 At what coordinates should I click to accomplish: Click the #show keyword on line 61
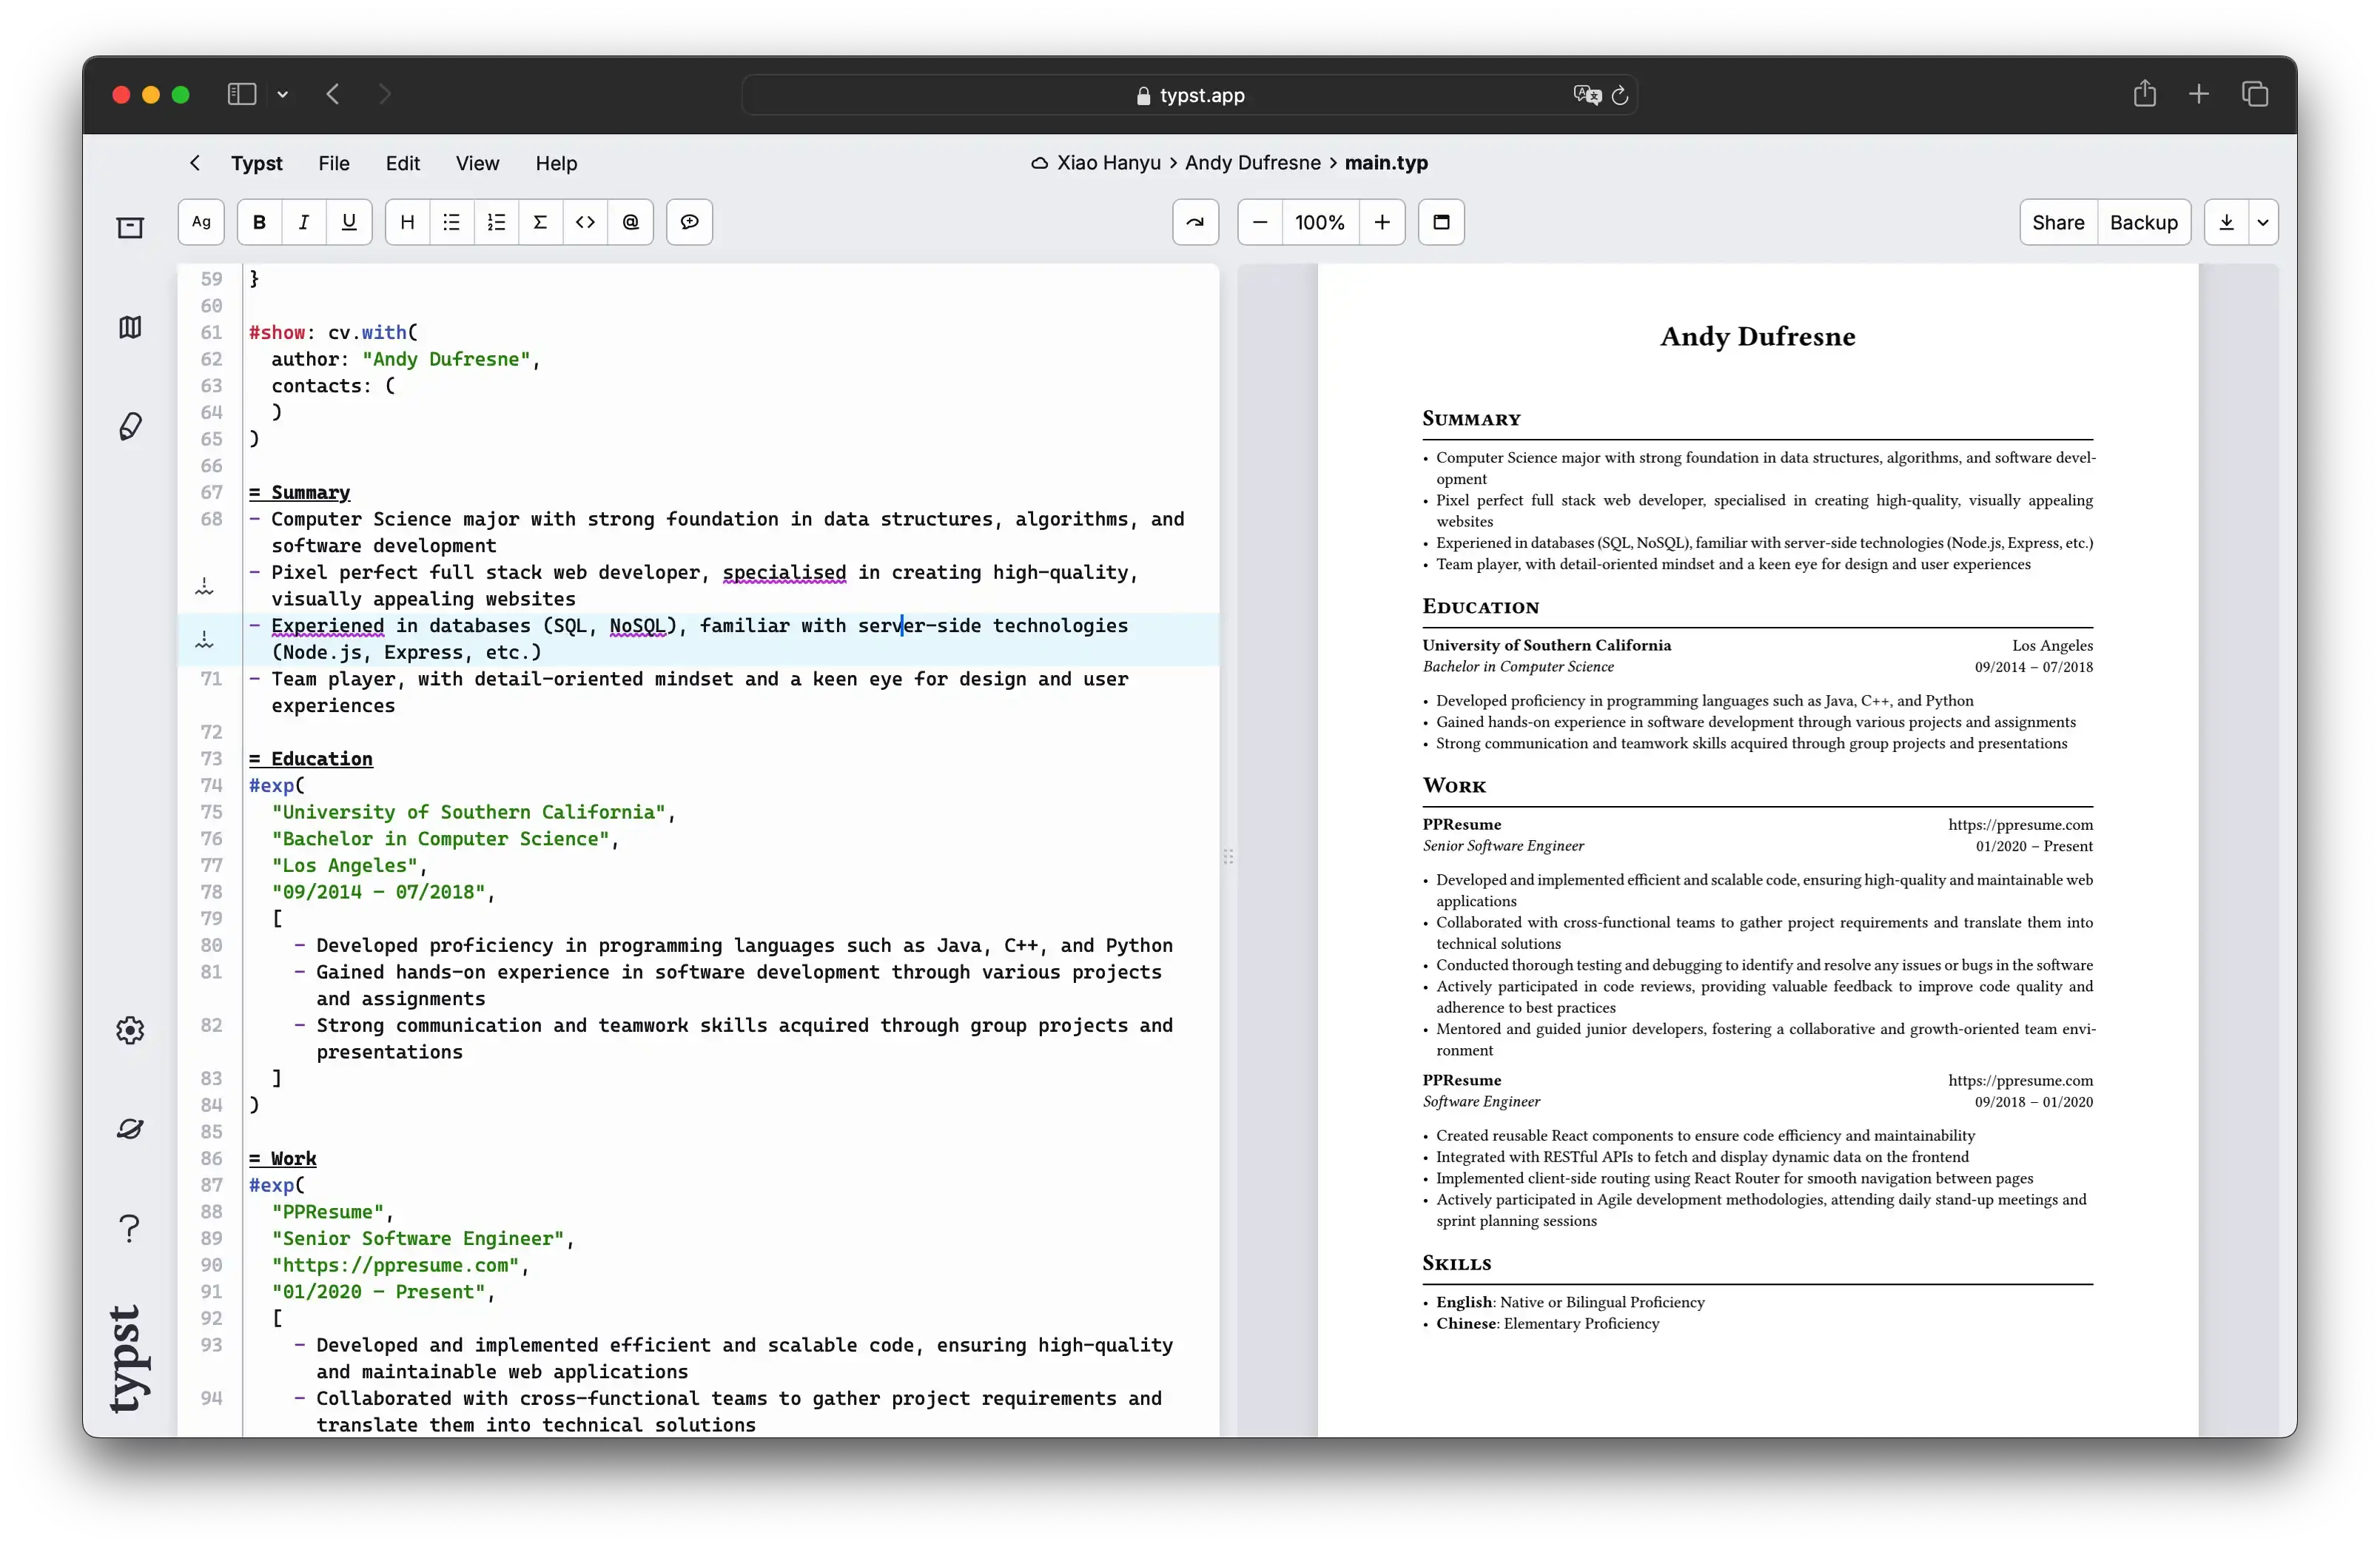tap(277, 332)
